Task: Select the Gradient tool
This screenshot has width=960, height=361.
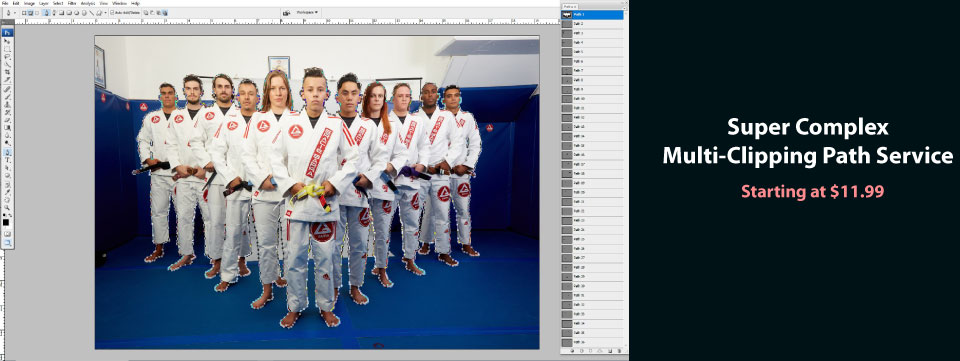Action: coord(7,128)
